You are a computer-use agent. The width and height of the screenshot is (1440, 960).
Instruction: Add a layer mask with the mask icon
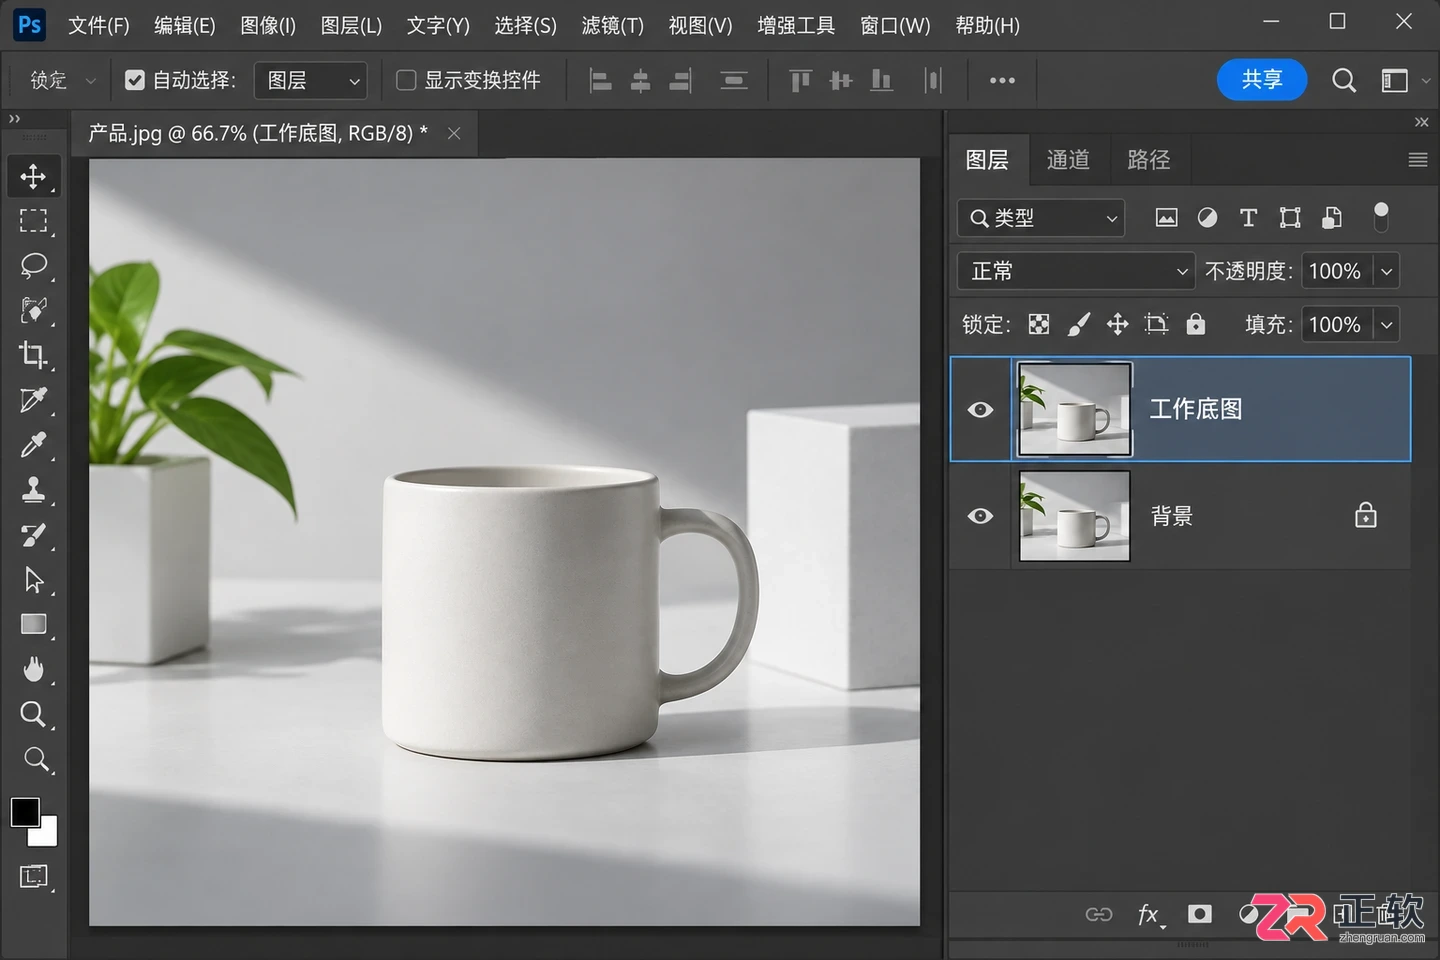[x=1199, y=914]
